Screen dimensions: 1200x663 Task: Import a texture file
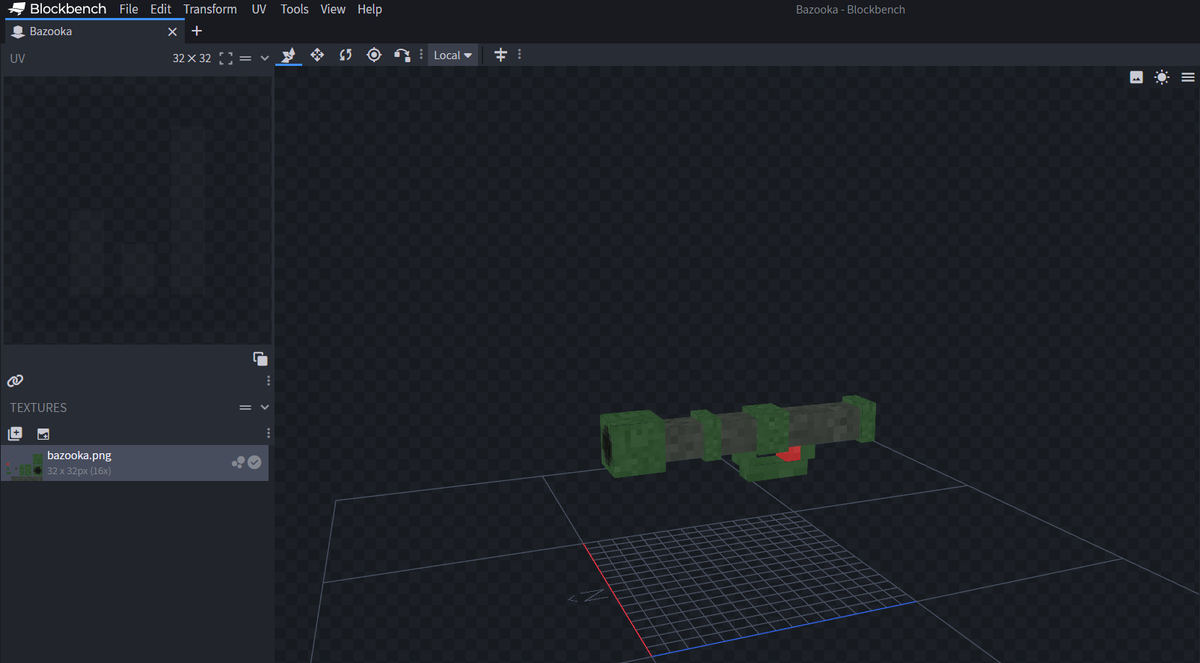tap(43, 434)
